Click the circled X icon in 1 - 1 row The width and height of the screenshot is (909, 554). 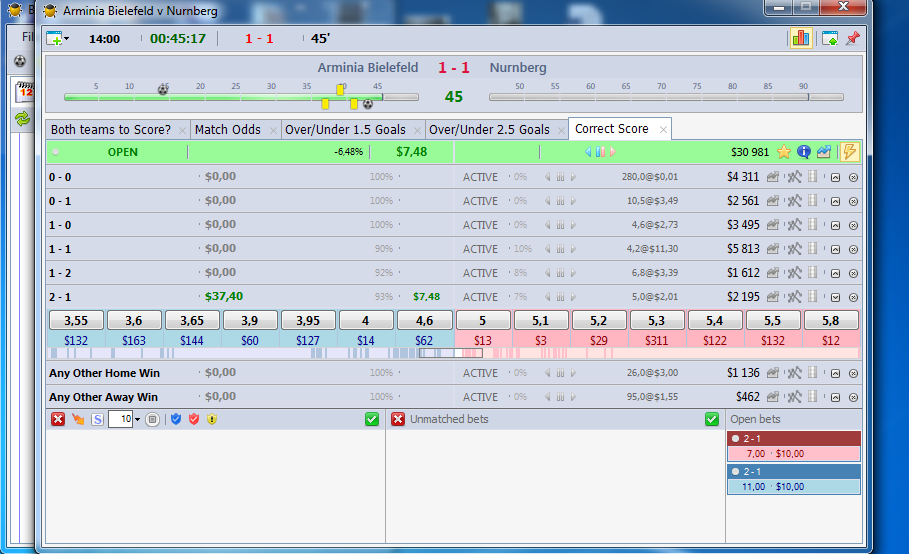(x=853, y=250)
